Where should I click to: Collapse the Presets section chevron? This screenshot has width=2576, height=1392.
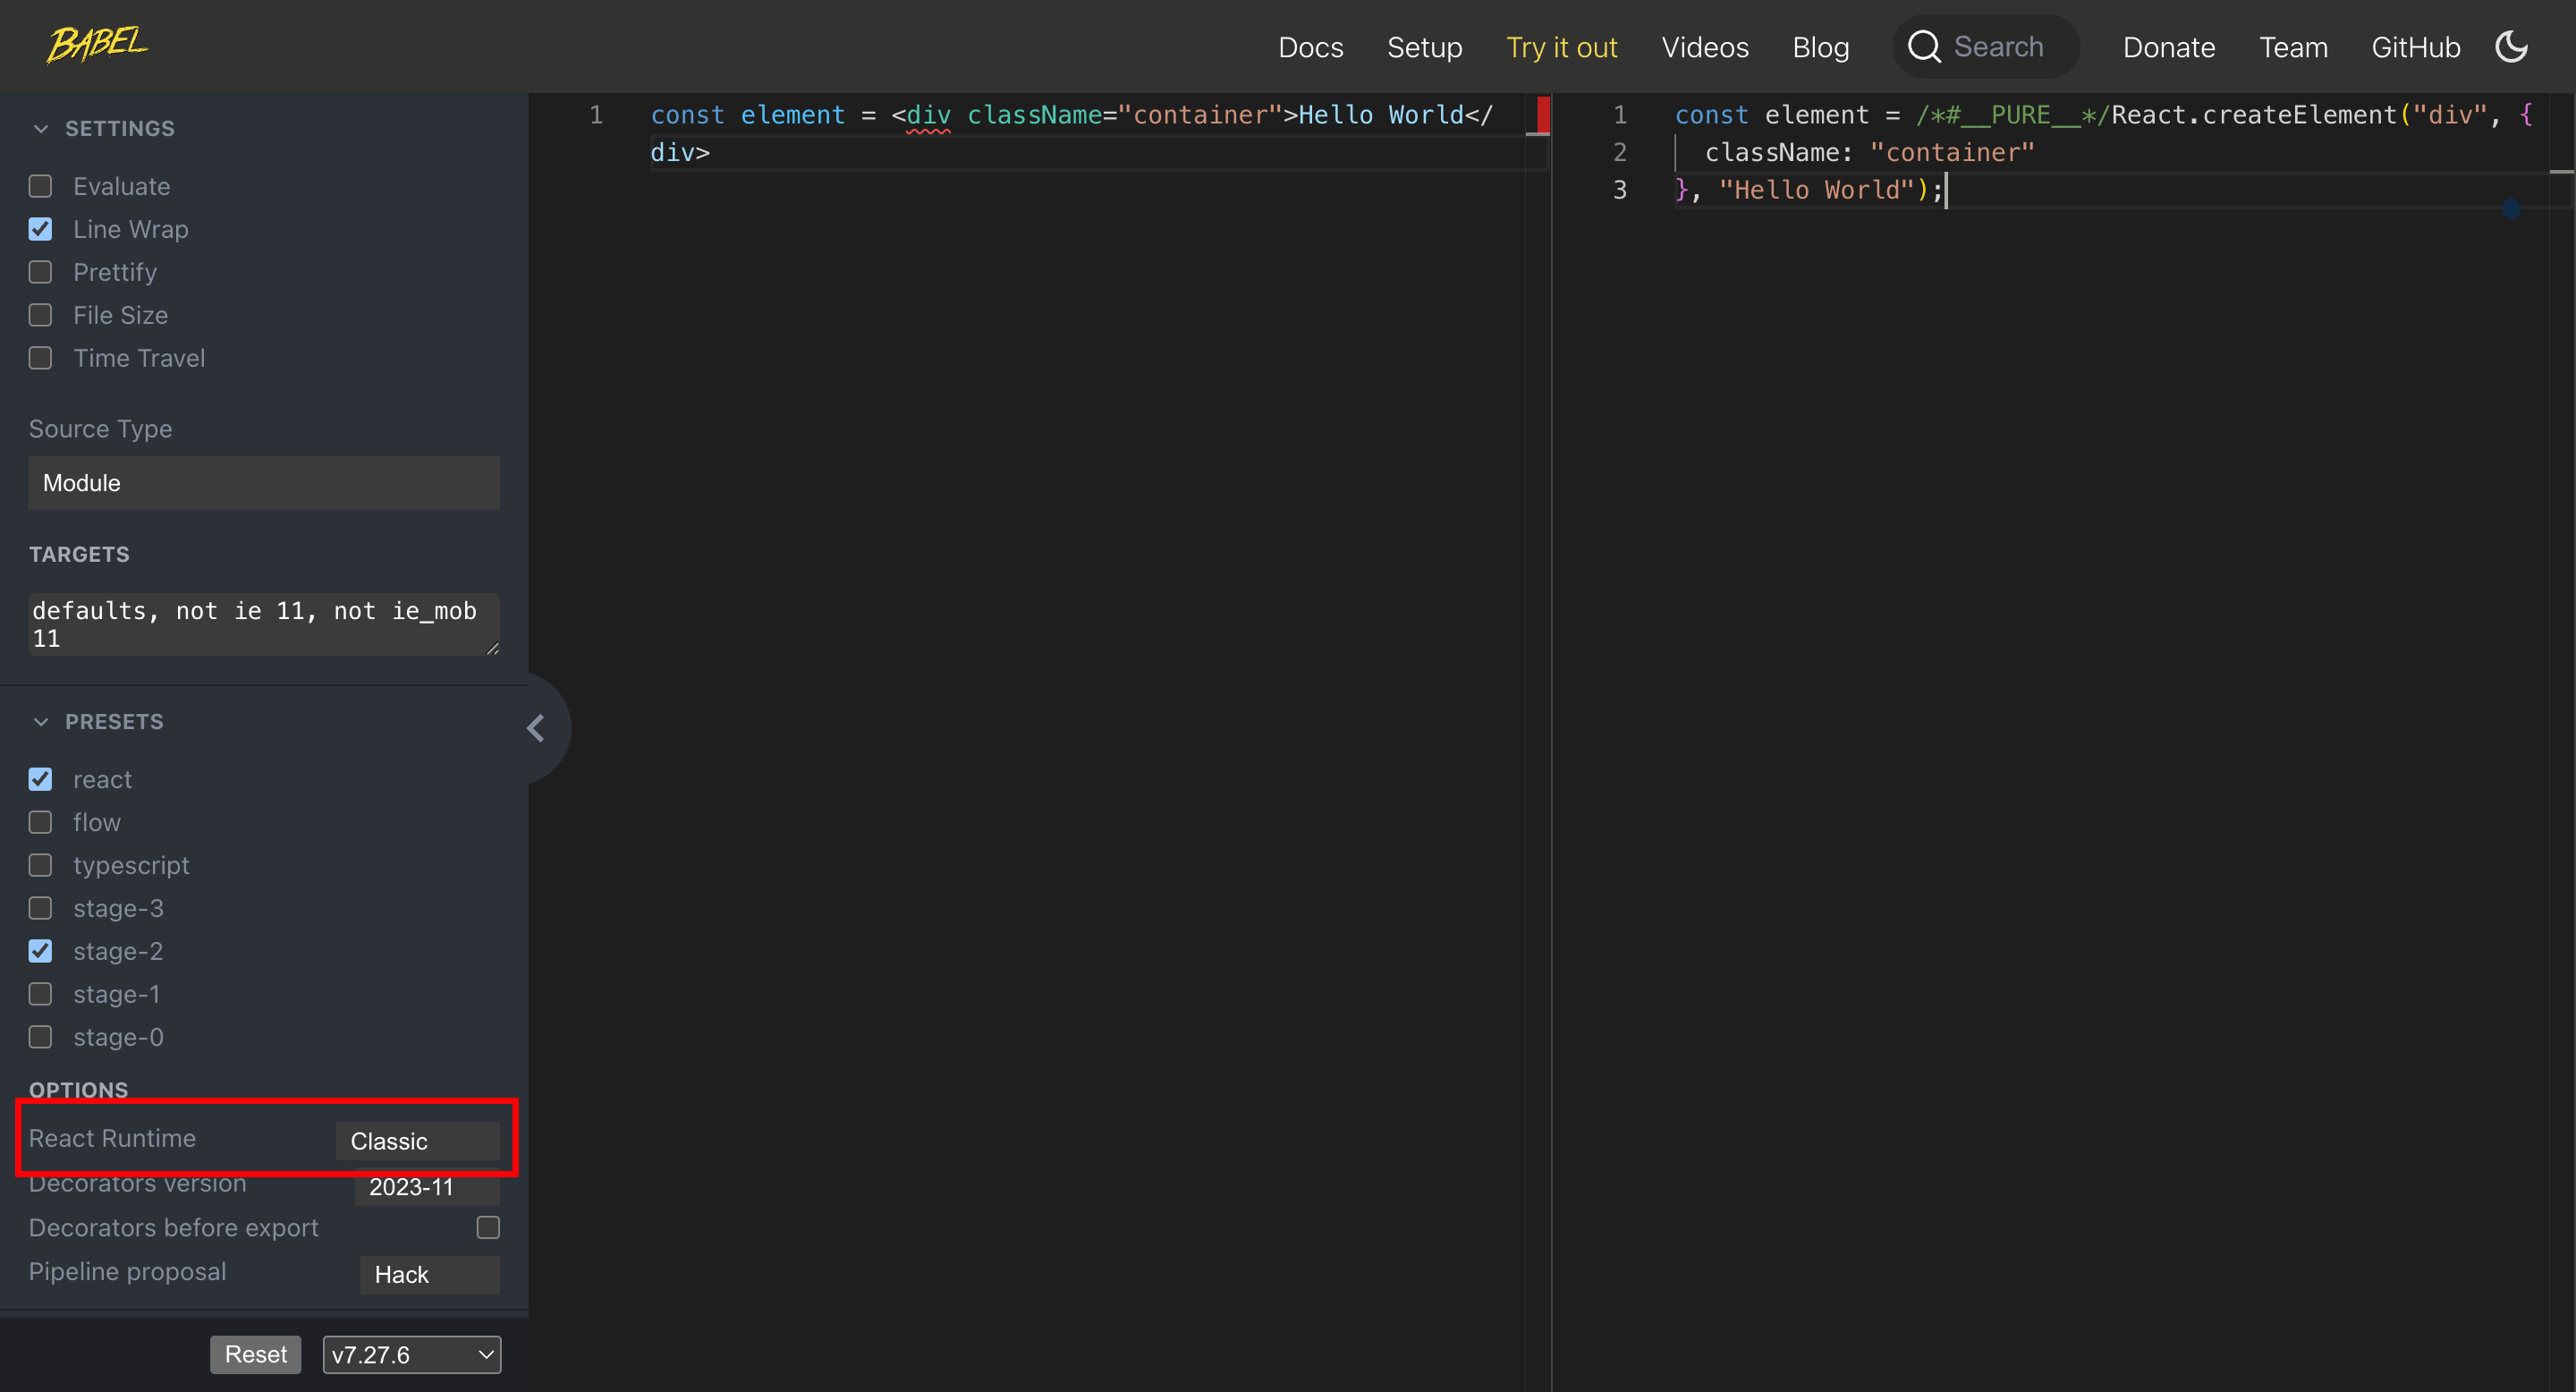(41, 722)
